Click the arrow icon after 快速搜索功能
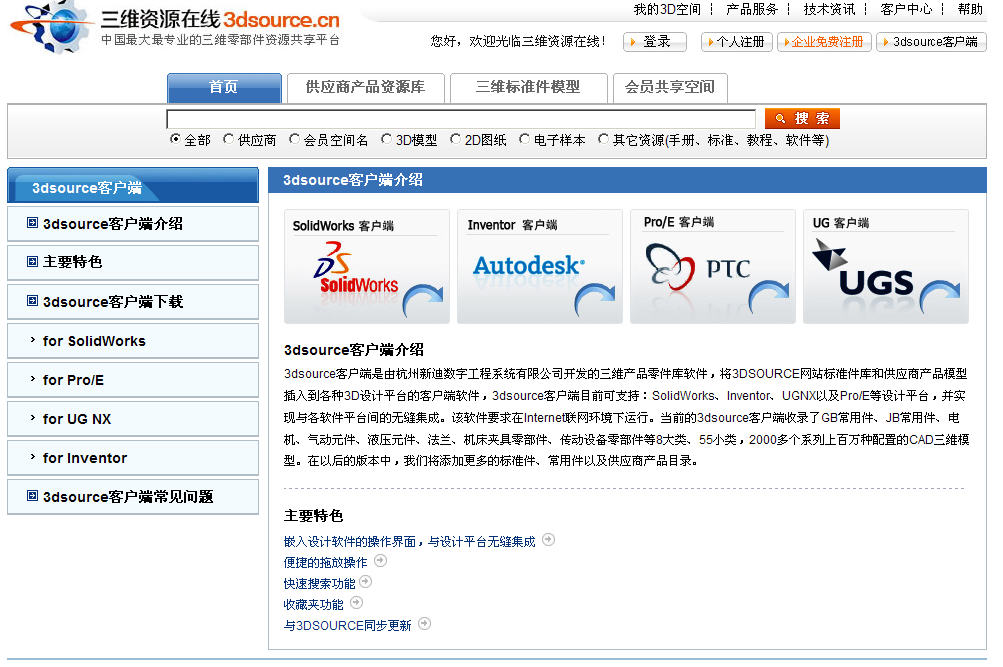The height and width of the screenshot is (667, 1003). [366, 581]
